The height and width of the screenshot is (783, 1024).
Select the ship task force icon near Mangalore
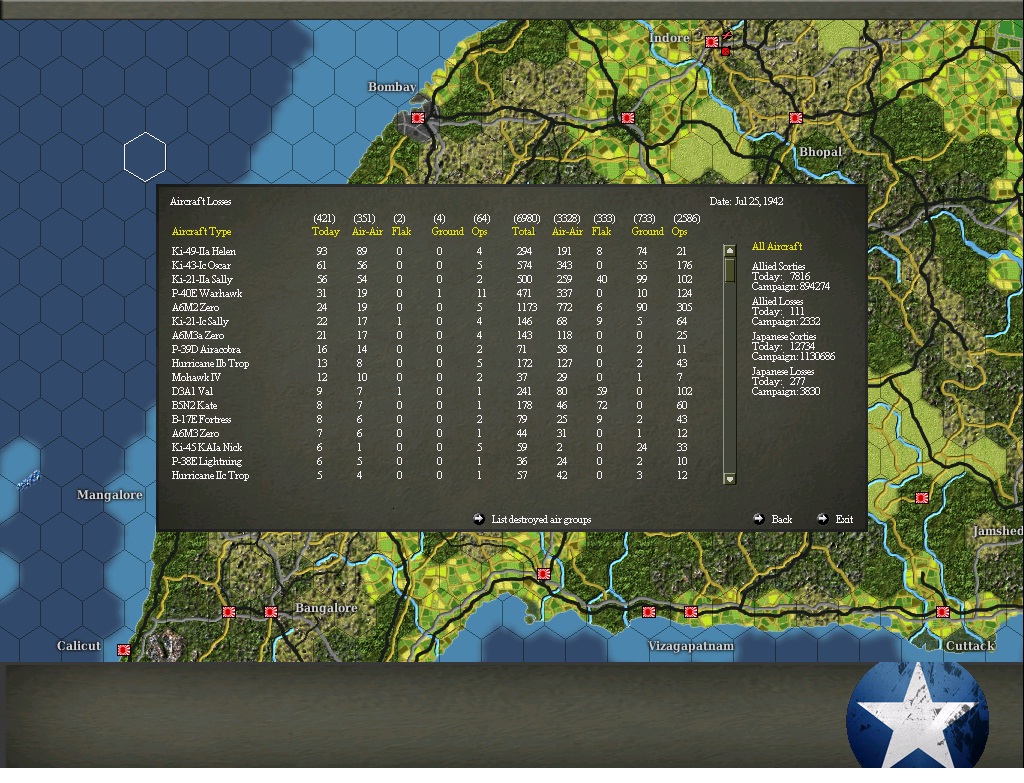(29, 480)
